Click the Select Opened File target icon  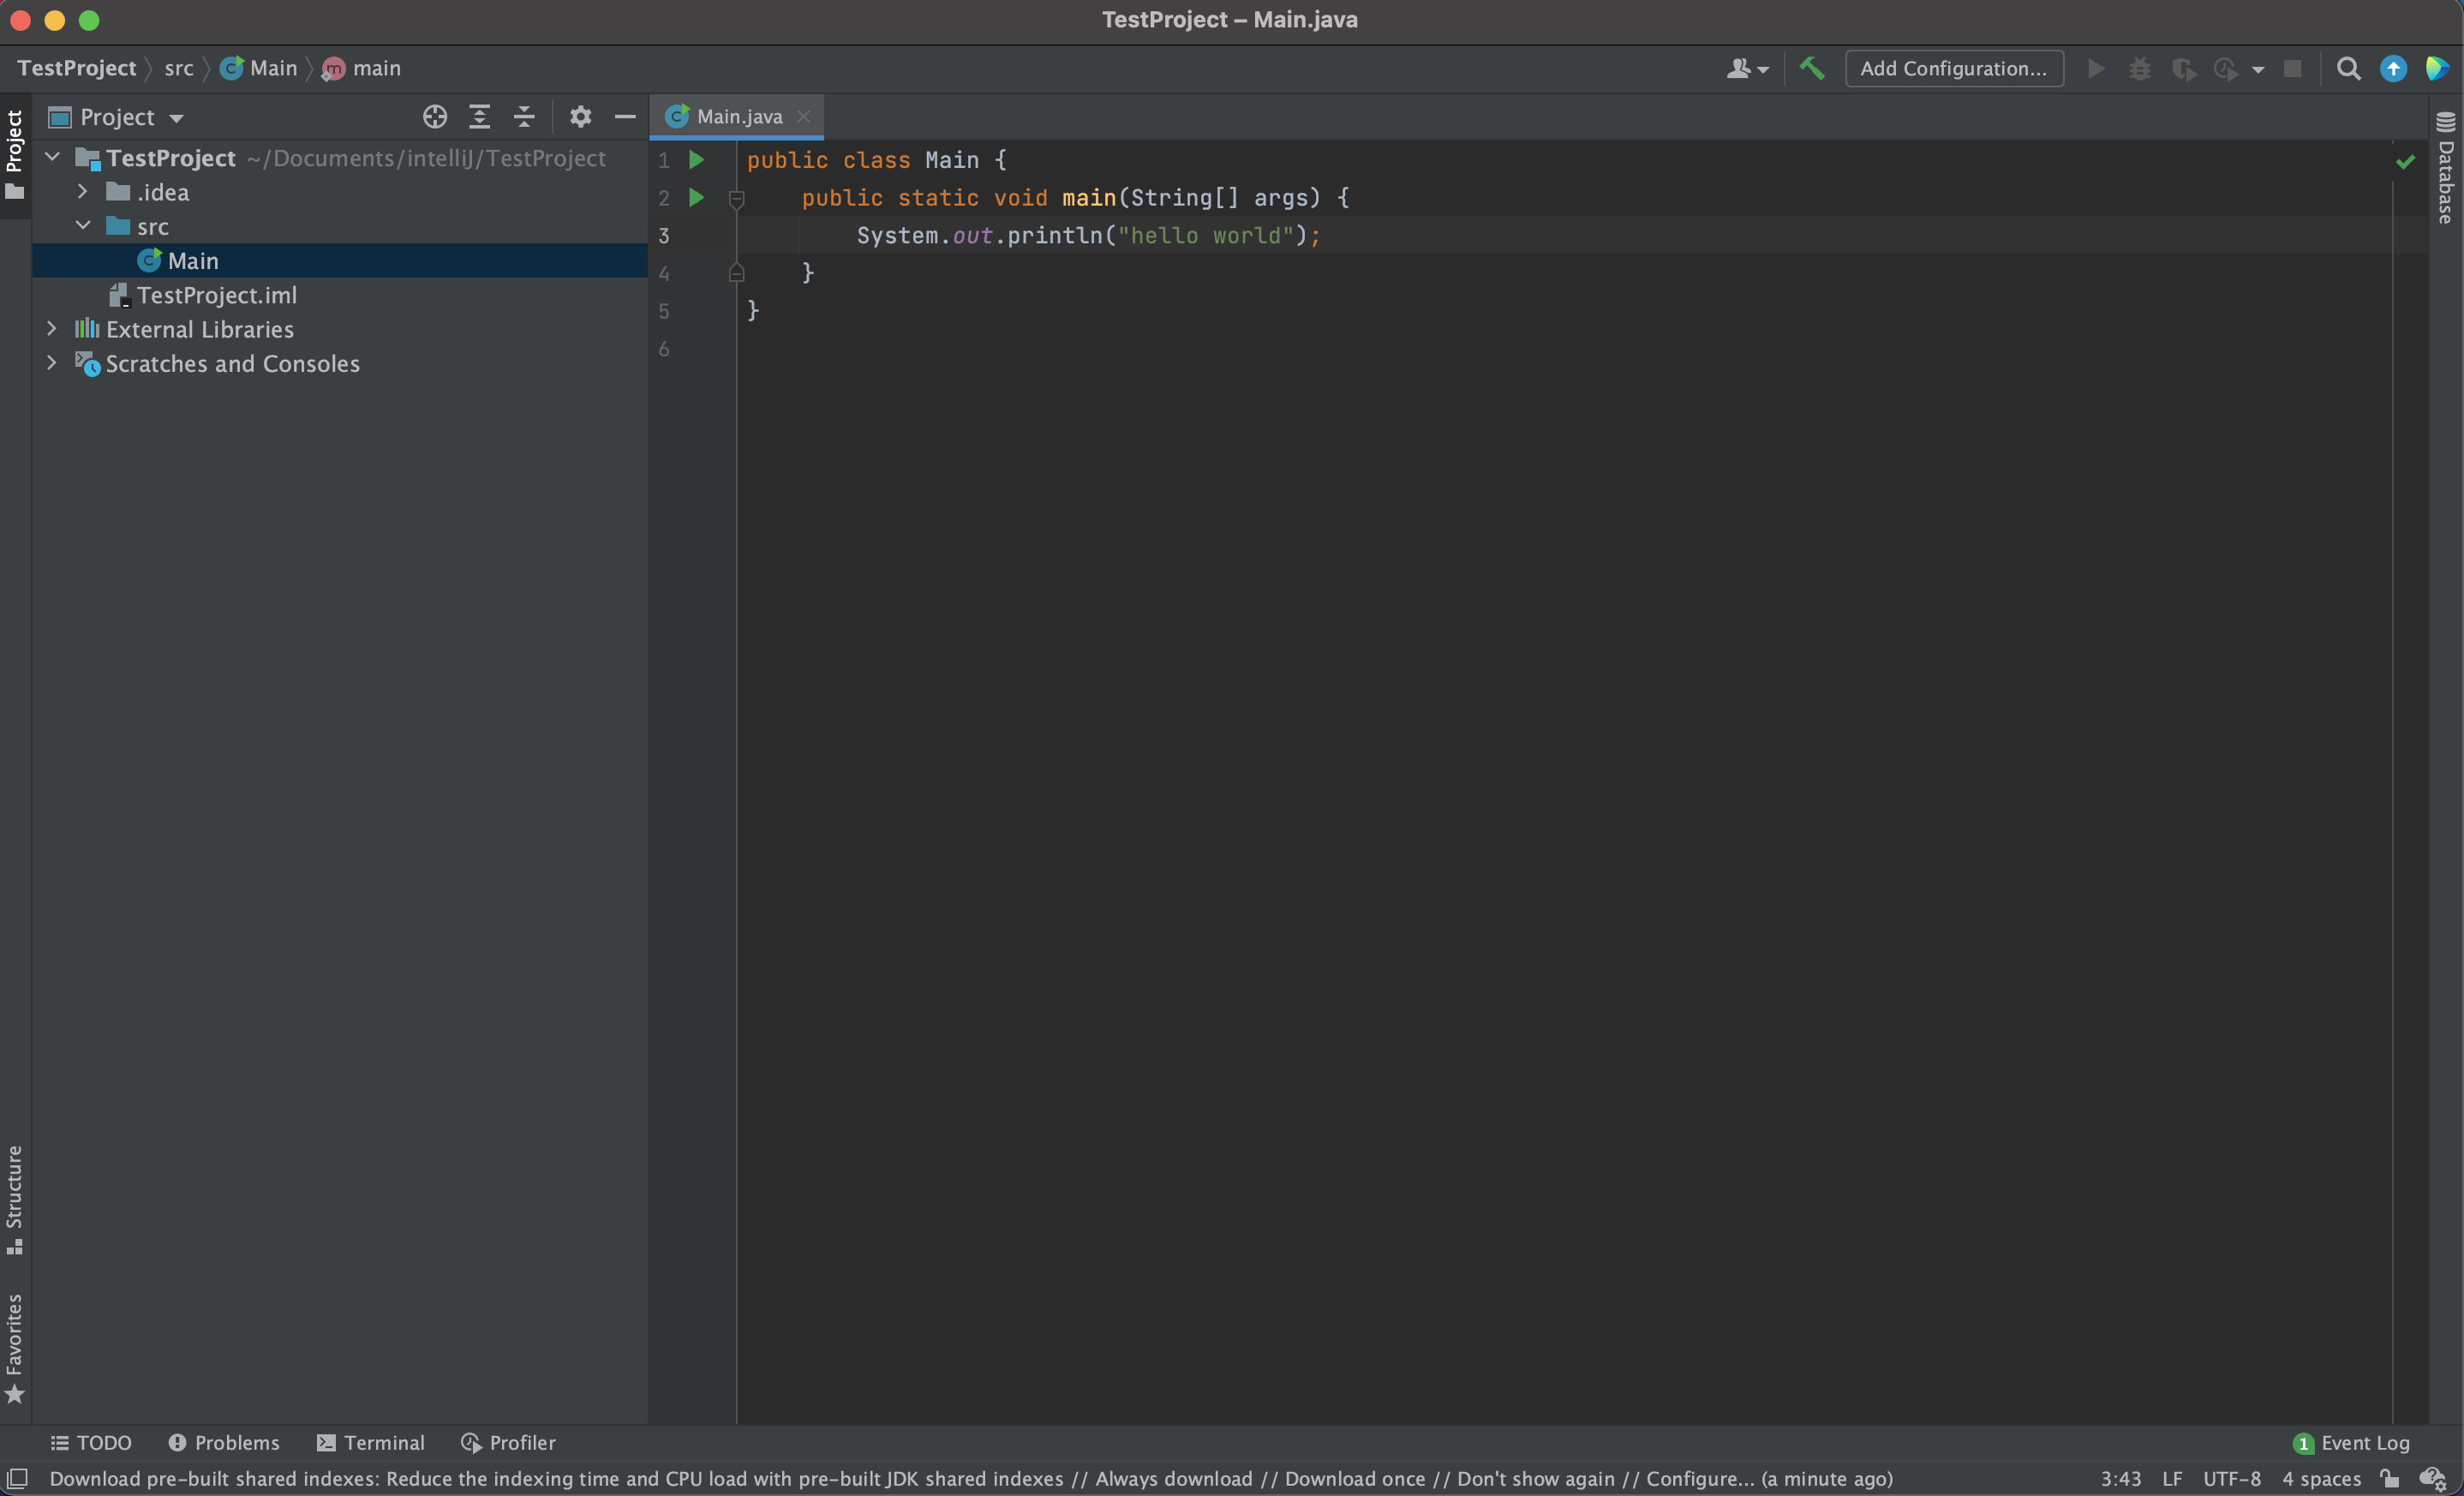(x=434, y=117)
